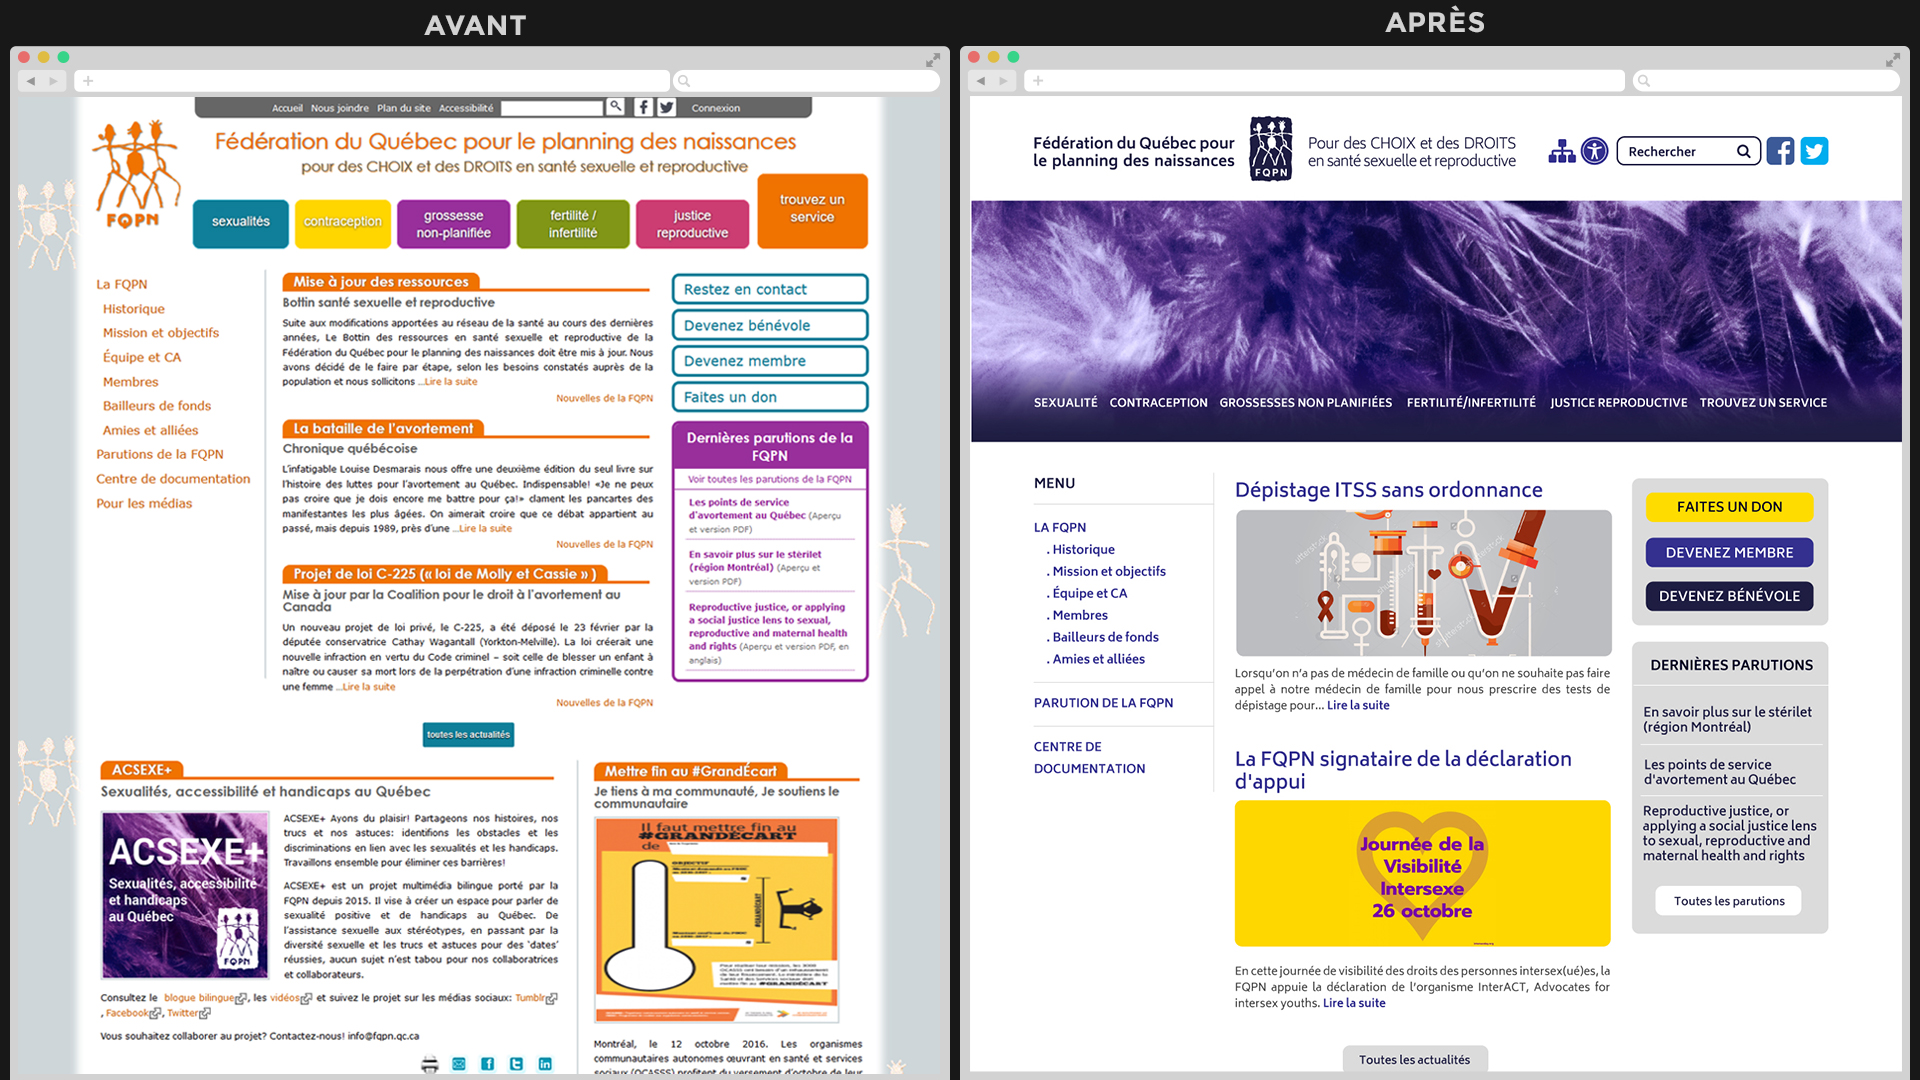Open GROSSESSES NON PLANIFIÉES menu item
The width and height of the screenshot is (1920, 1080).
(1305, 402)
